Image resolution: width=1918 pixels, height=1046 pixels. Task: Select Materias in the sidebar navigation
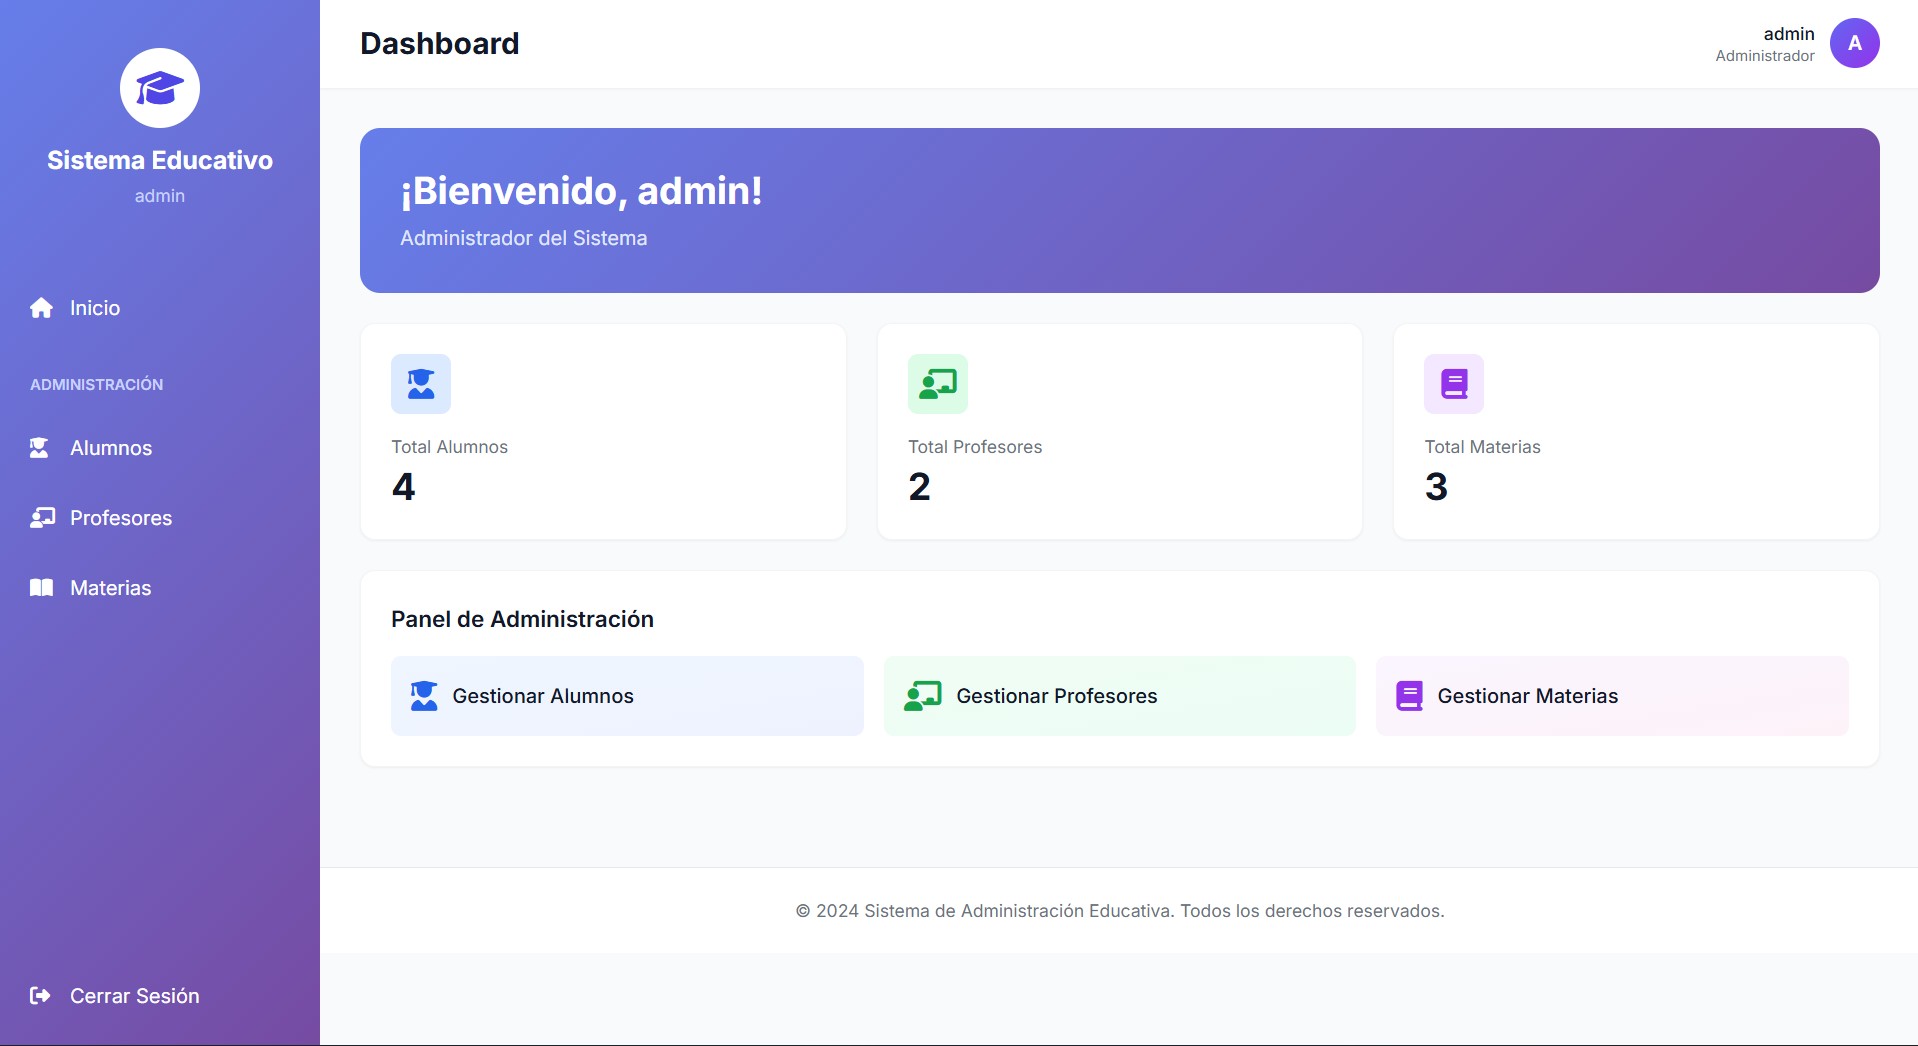click(110, 587)
